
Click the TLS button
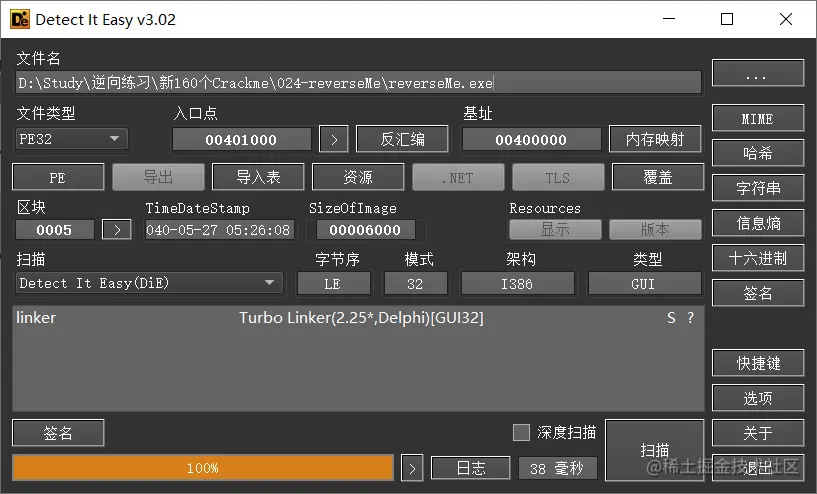coord(558,177)
